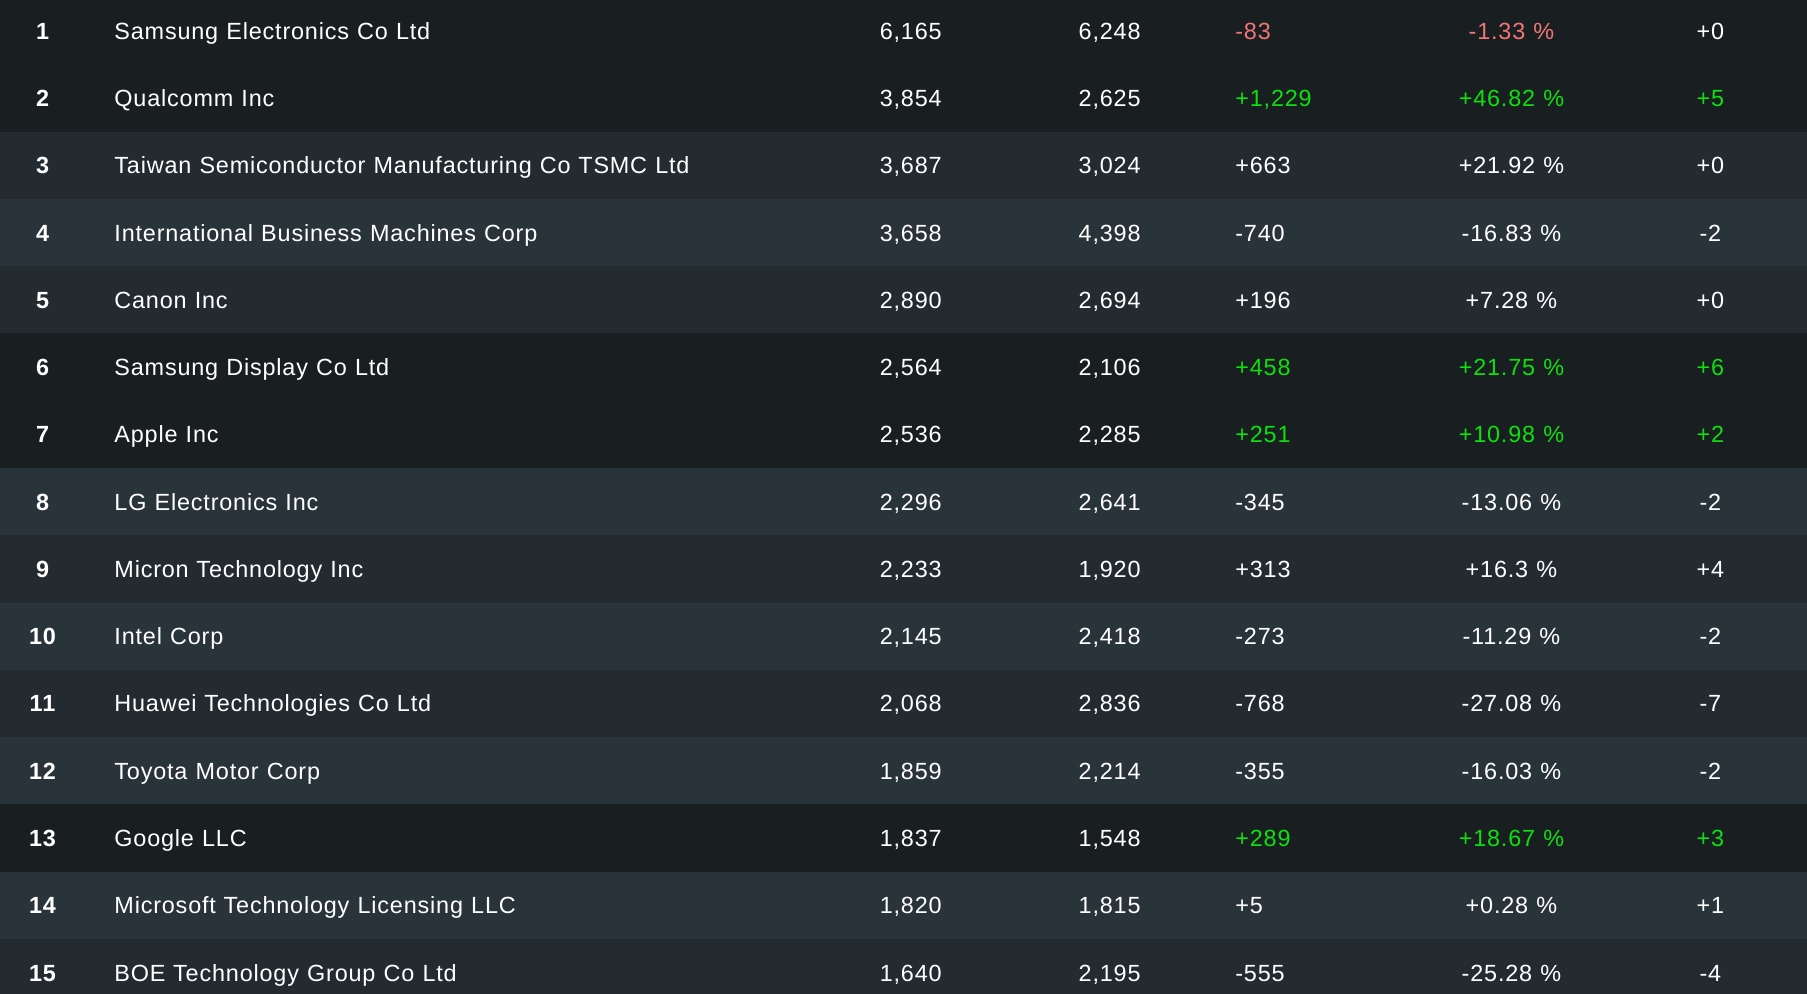This screenshot has width=1807, height=994.
Task: Select the +0.28 % percentage cell
Action: click(x=1511, y=905)
